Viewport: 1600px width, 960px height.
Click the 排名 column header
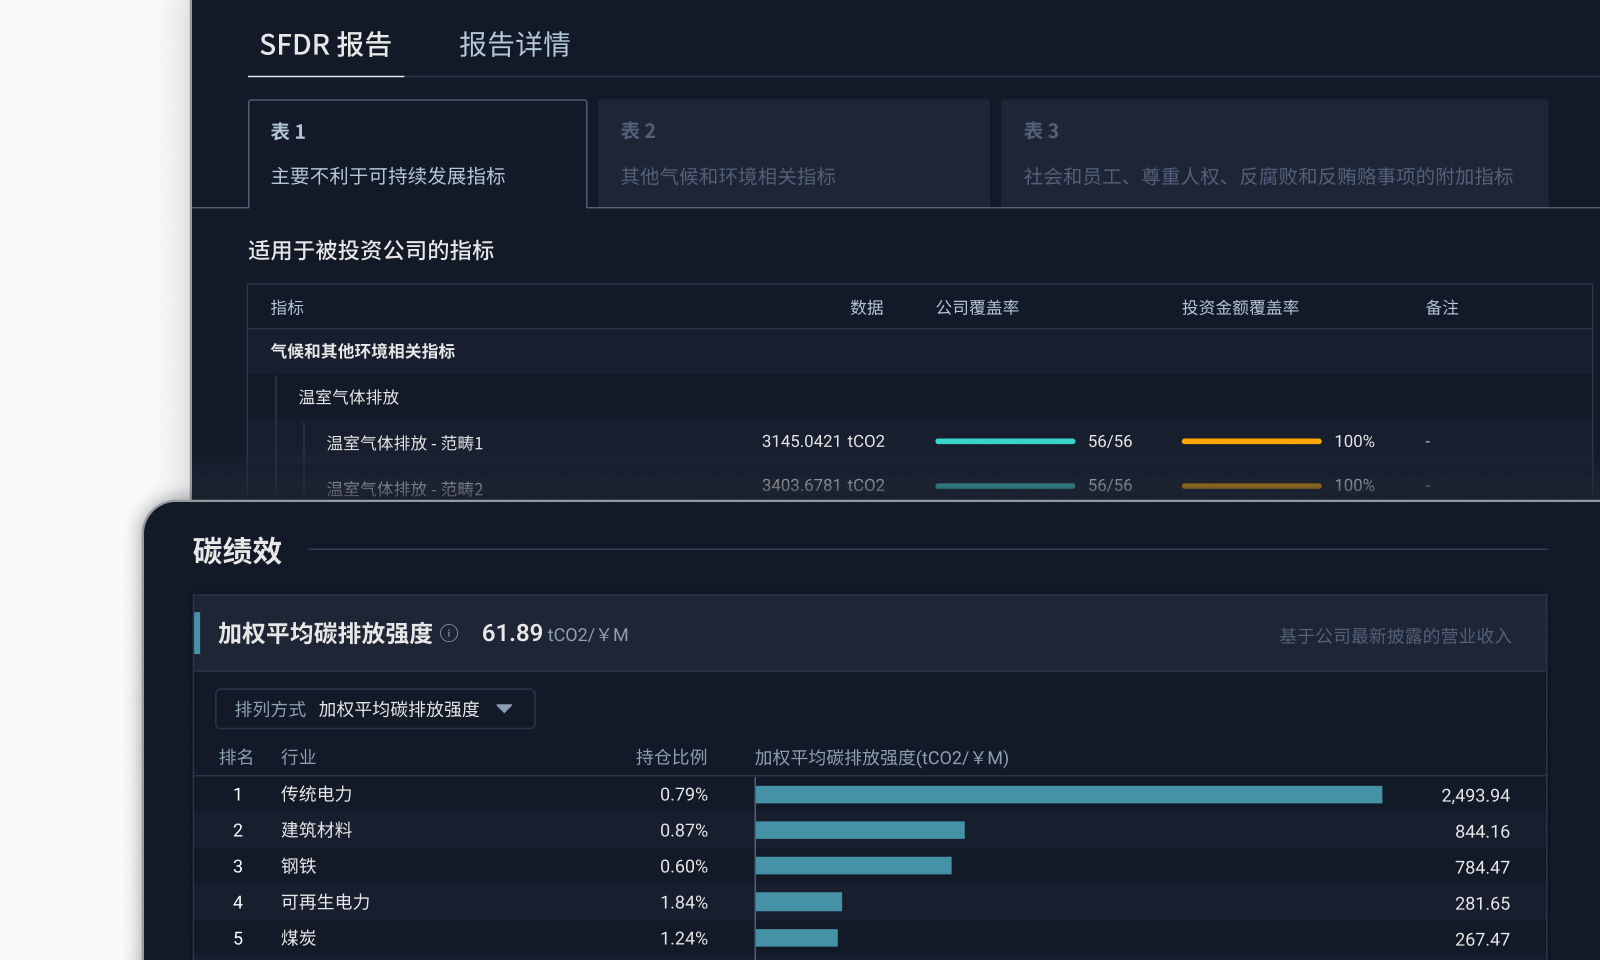point(236,757)
